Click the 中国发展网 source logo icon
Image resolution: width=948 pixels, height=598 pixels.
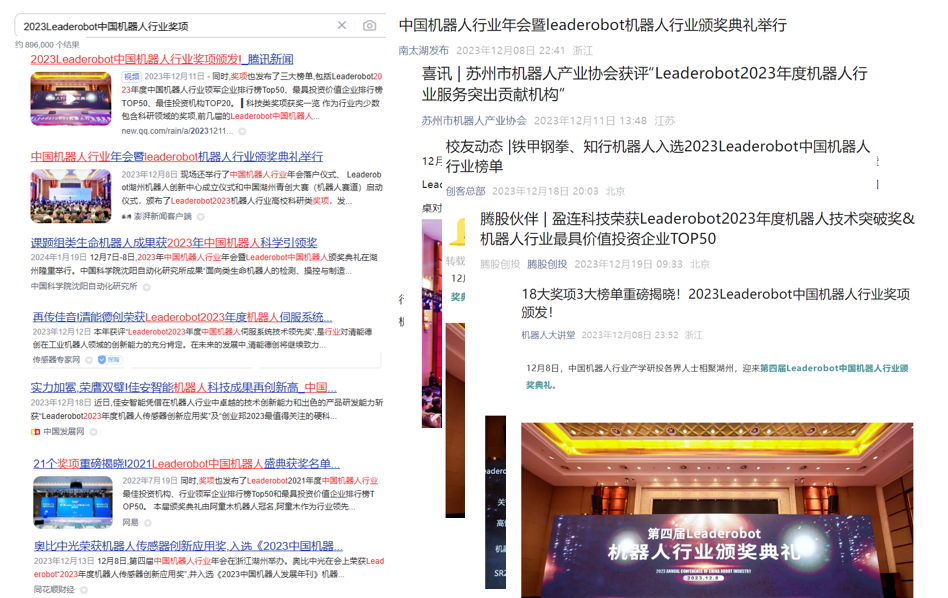pyautogui.click(x=36, y=432)
